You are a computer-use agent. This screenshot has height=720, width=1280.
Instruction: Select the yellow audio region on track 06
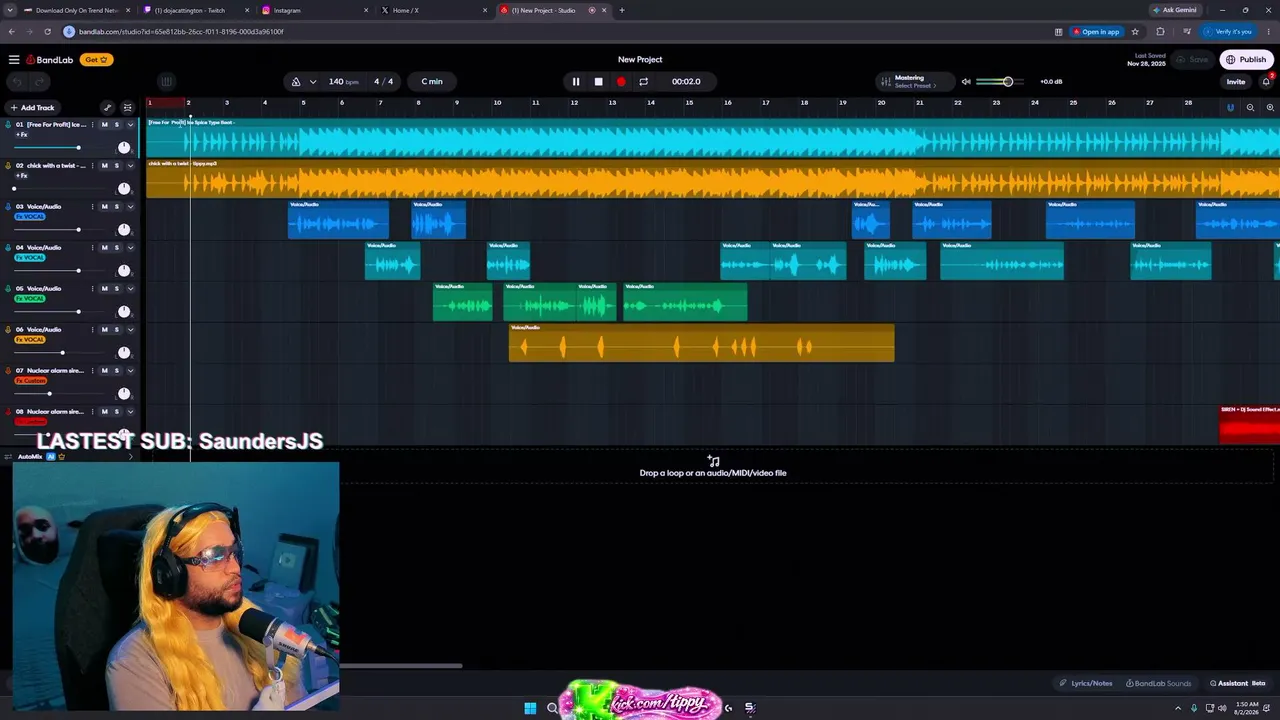(701, 343)
